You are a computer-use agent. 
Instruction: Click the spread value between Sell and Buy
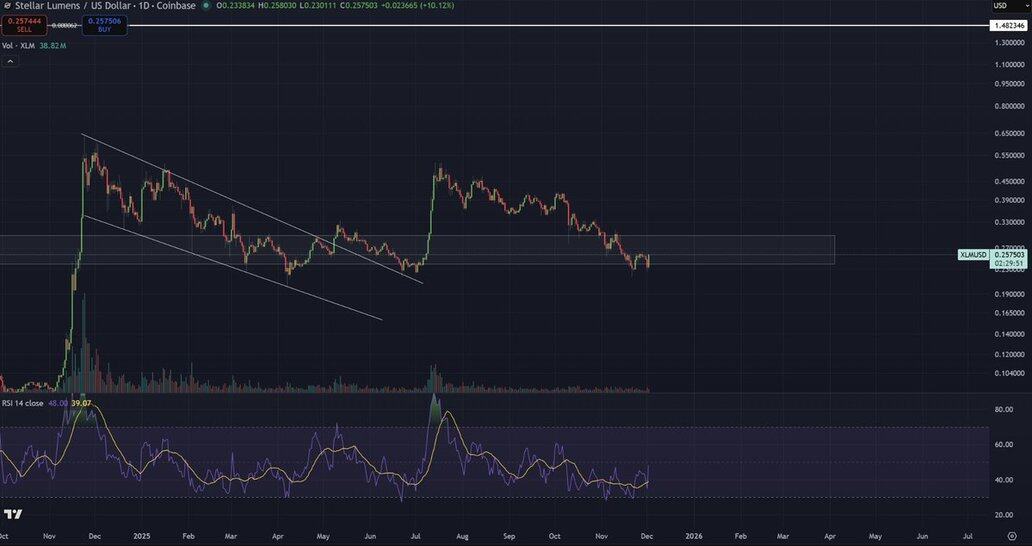click(x=65, y=24)
